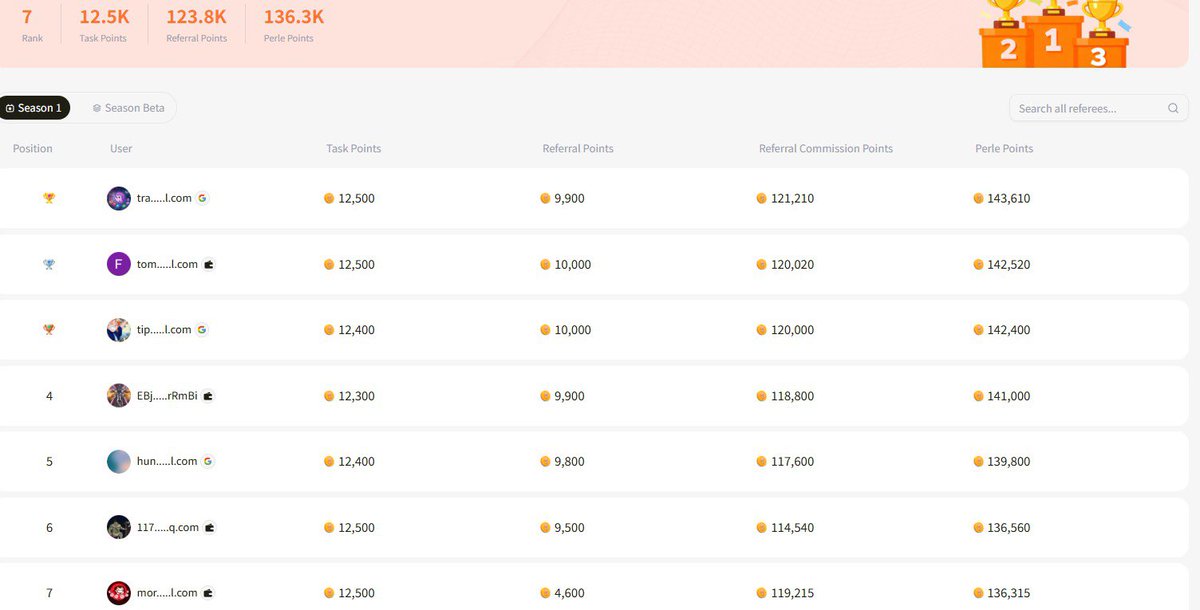Click the search magnifier icon
Viewport: 1200px width, 610px height.
coord(1173,108)
